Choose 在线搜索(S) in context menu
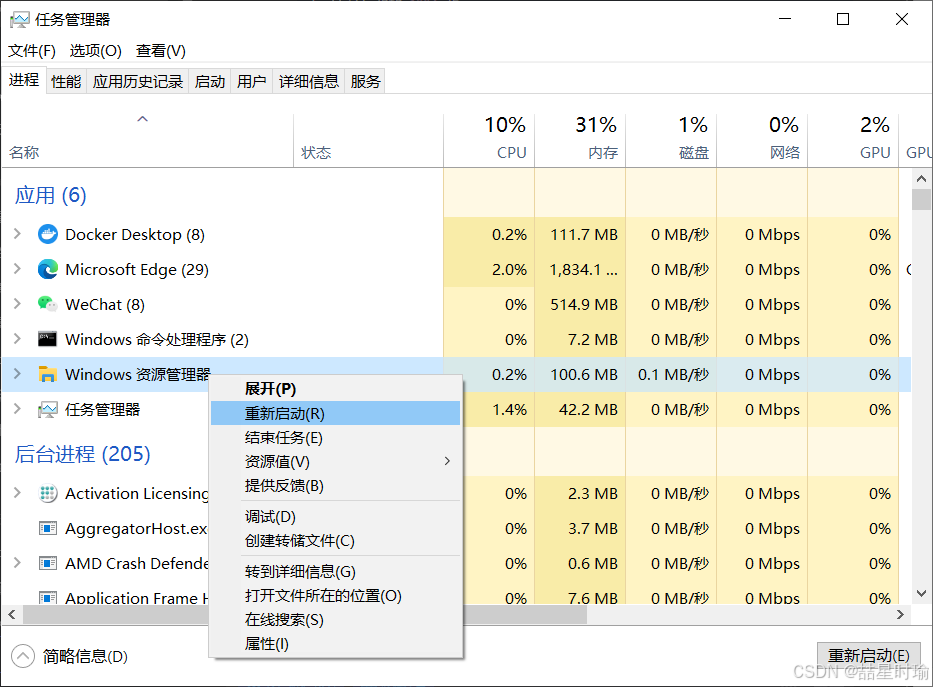The width and height of the screenshot is (933, 687). (336, 620)
